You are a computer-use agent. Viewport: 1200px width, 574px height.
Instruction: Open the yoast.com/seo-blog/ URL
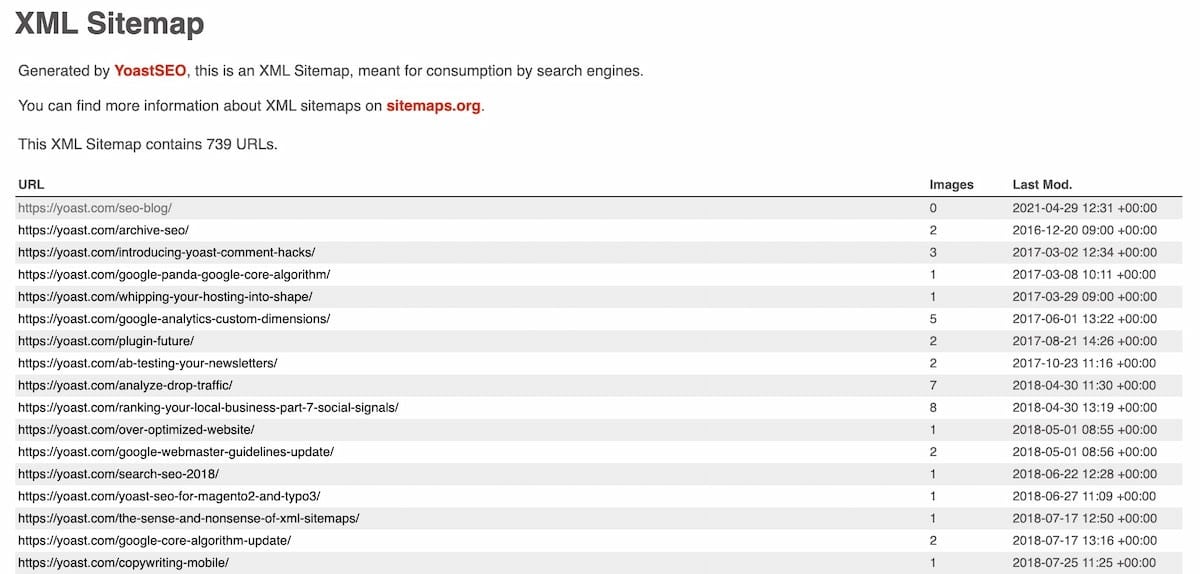[x=95, y=208]
